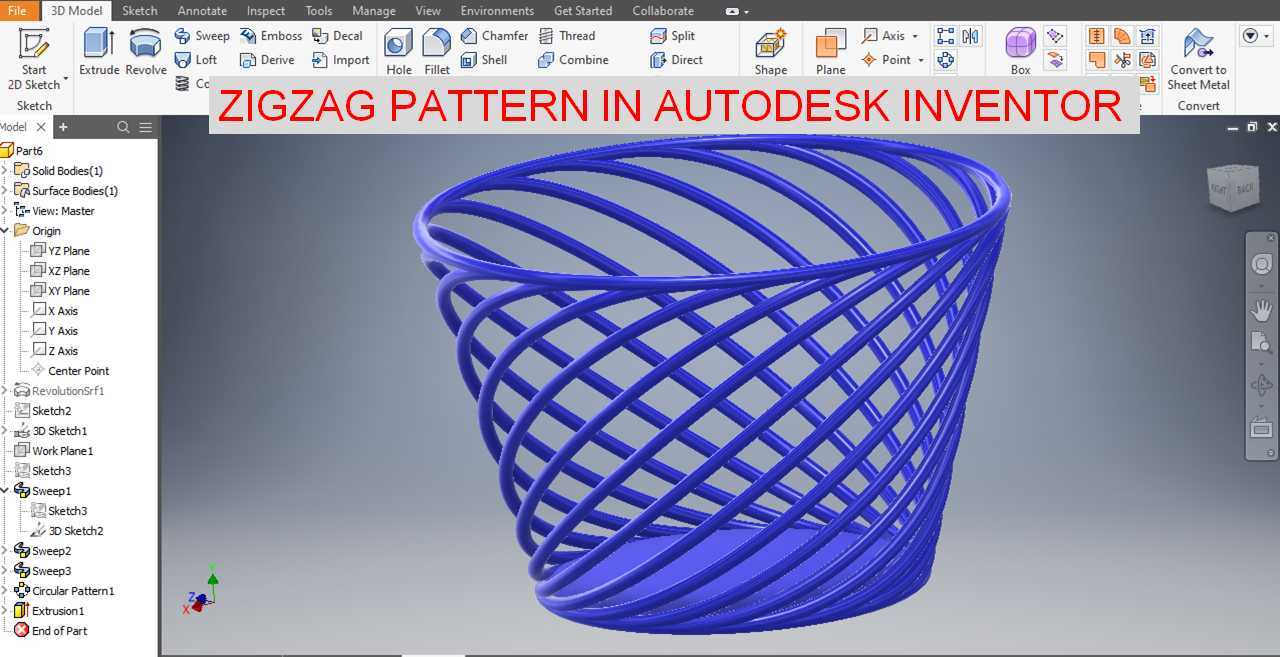Image resolution: width=1280 pixels, height=657 pixels.
Task: Activate the Sweep command
Action: [x=202, y=36]
